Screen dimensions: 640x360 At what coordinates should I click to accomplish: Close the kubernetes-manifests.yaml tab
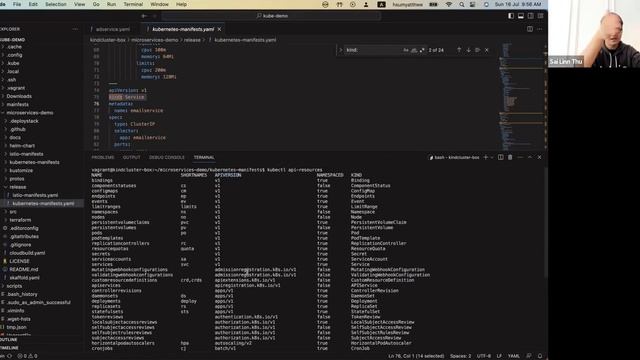tap(220, 29)
